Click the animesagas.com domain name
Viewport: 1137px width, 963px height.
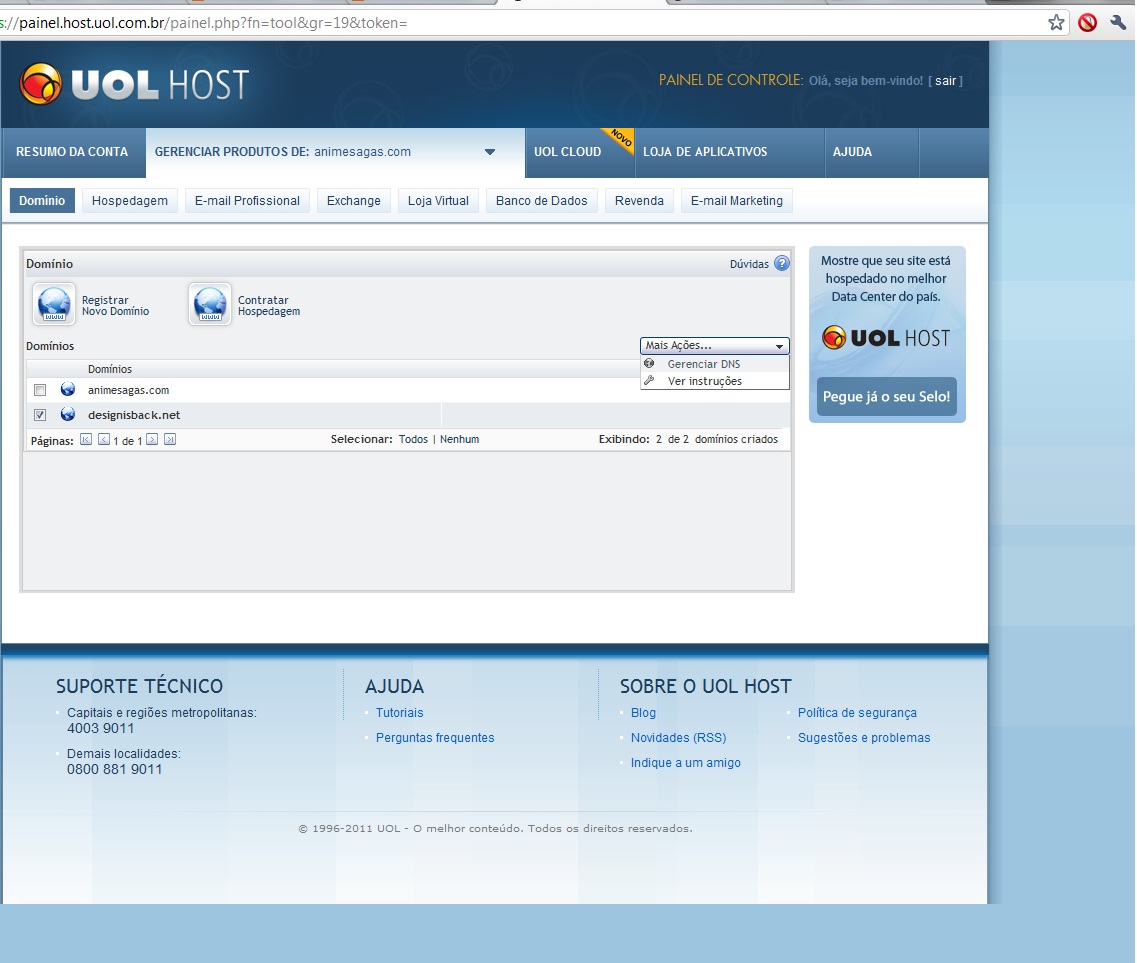coord(128,390)
